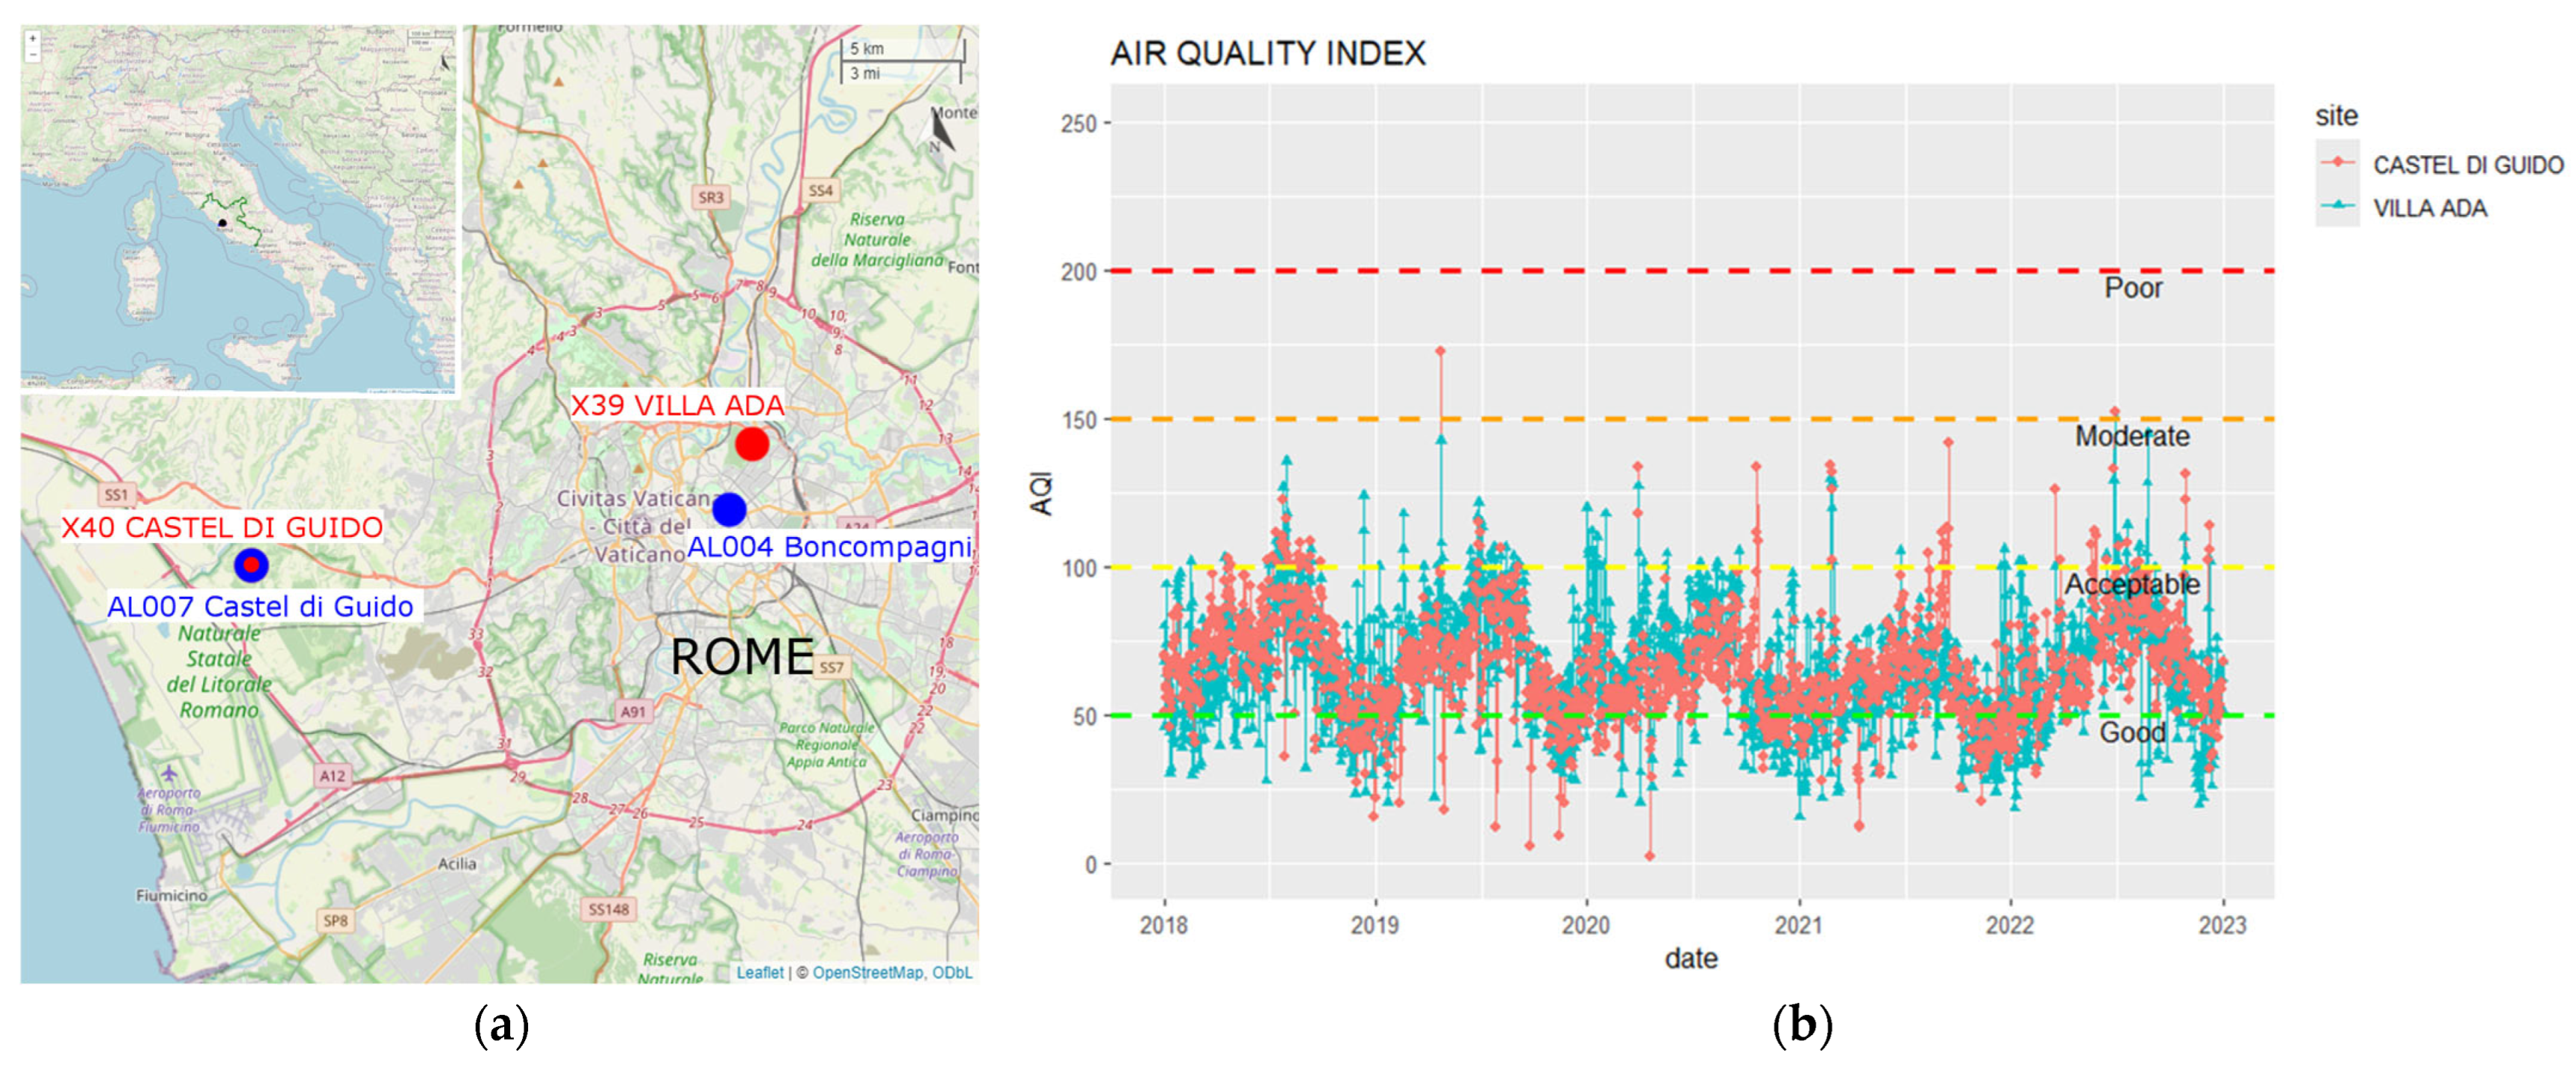Click the SS4 road shield

coord(821,190)
